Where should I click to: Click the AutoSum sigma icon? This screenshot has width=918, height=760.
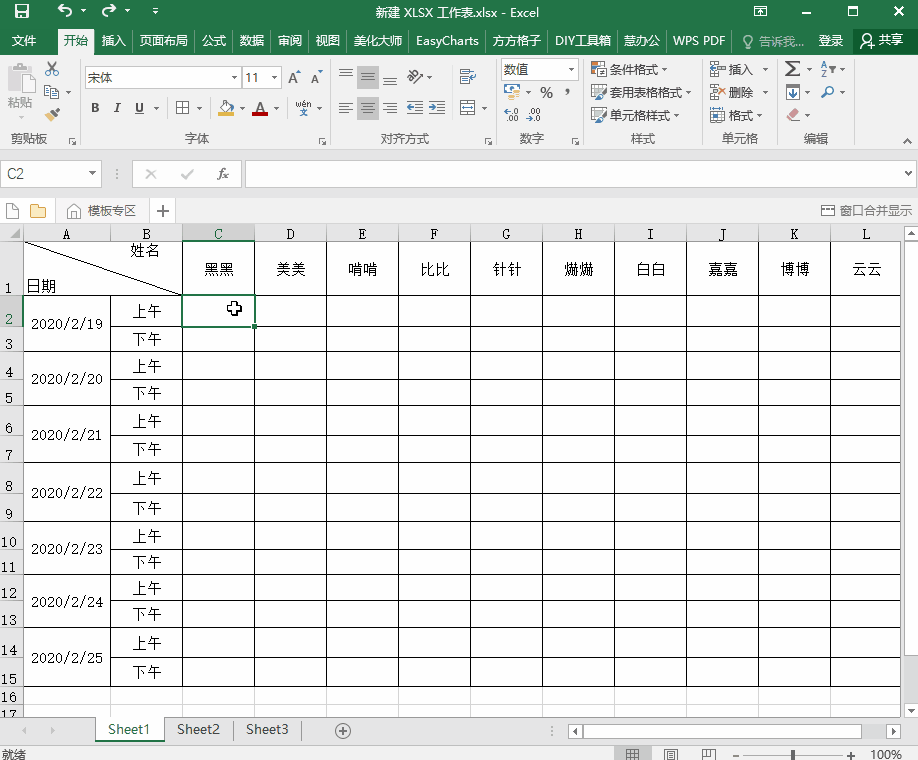pyautogui.click(x=792, y=69)
